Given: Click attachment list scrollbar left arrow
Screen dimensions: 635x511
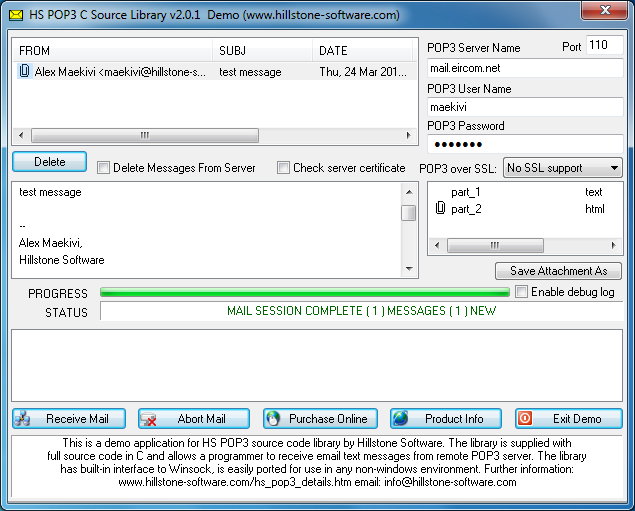Looking at the screenshot, I should (437, 245).
